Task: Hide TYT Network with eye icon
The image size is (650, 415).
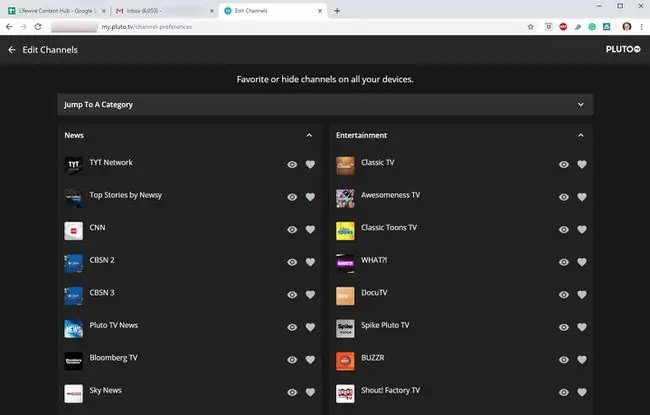Action: click(x=292, y=165)
